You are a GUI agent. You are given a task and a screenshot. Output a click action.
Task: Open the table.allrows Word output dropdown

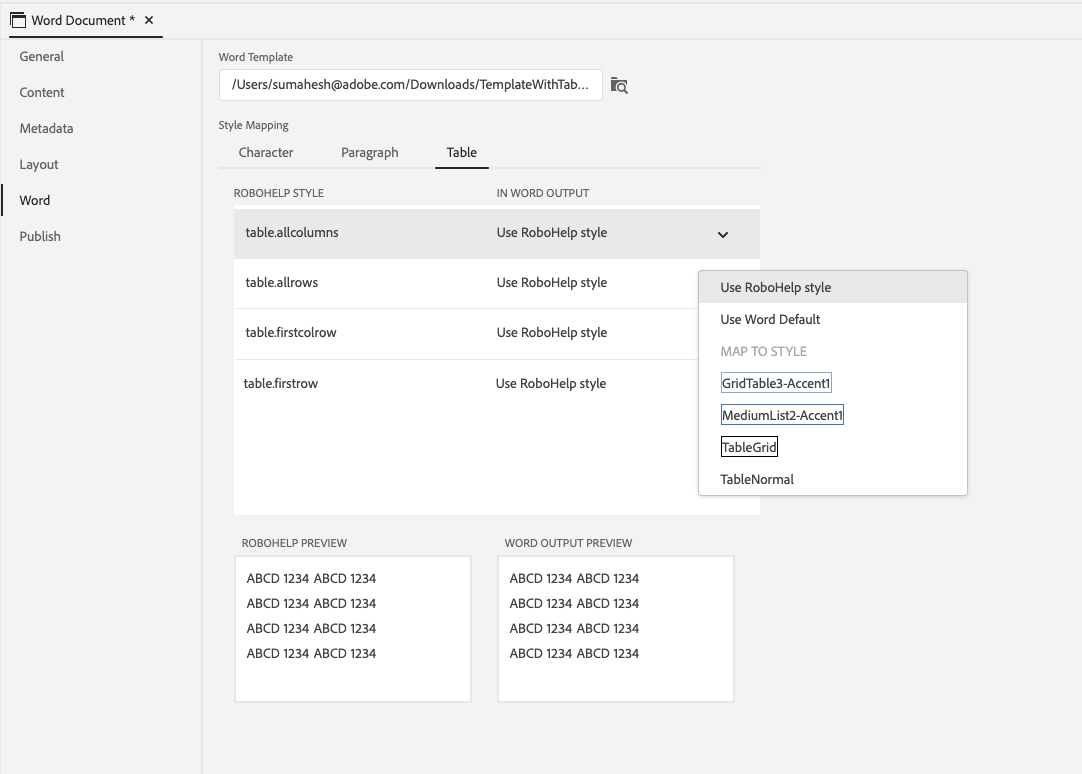[x=552, y=283]
